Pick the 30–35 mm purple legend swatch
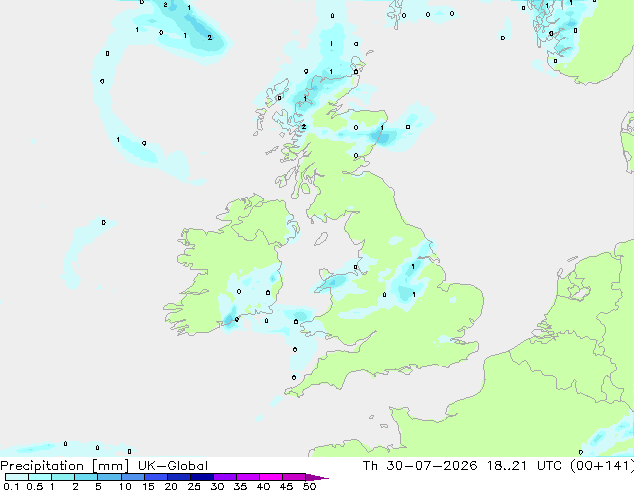 [x=225, y=477]
